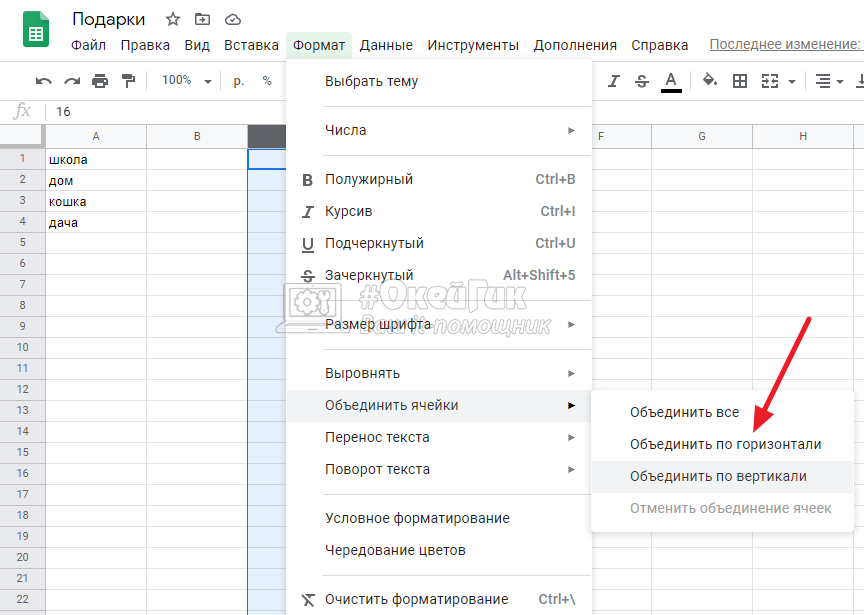Viewport: 864px width, 615px height.
Task: Open the Последнее изменение link
Action: tap(785, 45)
